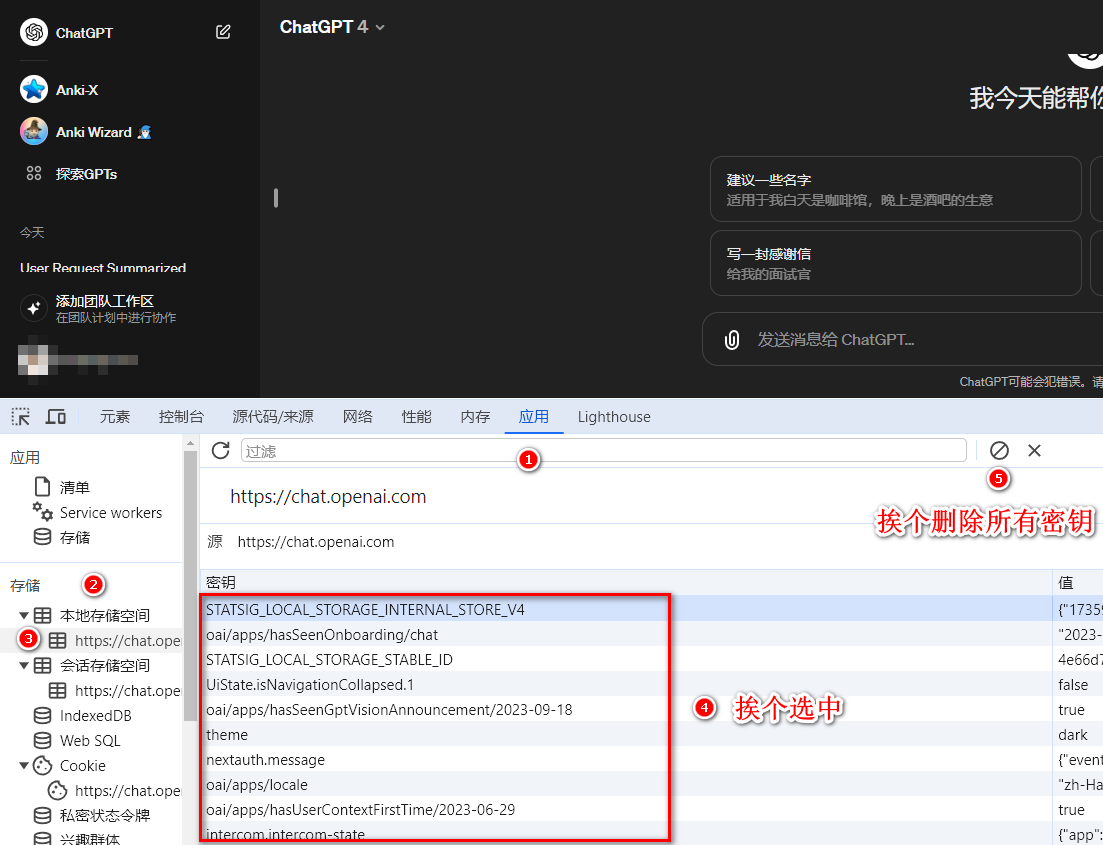Open the ChatGPT logo in the sidebar
Image resolution: width=1103 pixels, height=845 pixels.
point(34,32)
